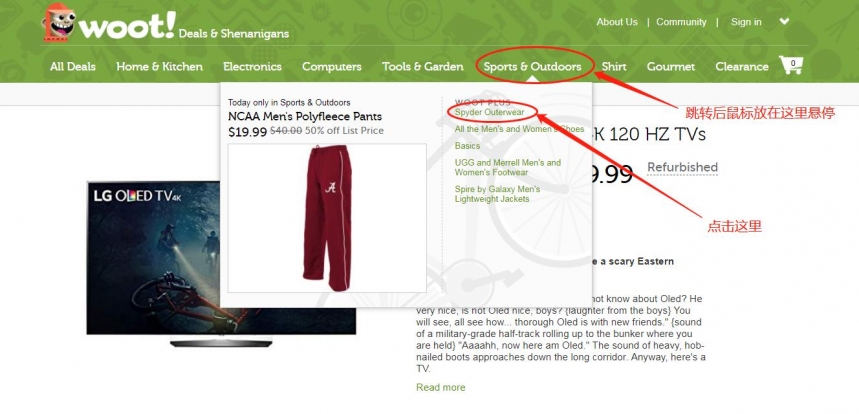
Task: Open the Shirt category
Action: [614, 67]
